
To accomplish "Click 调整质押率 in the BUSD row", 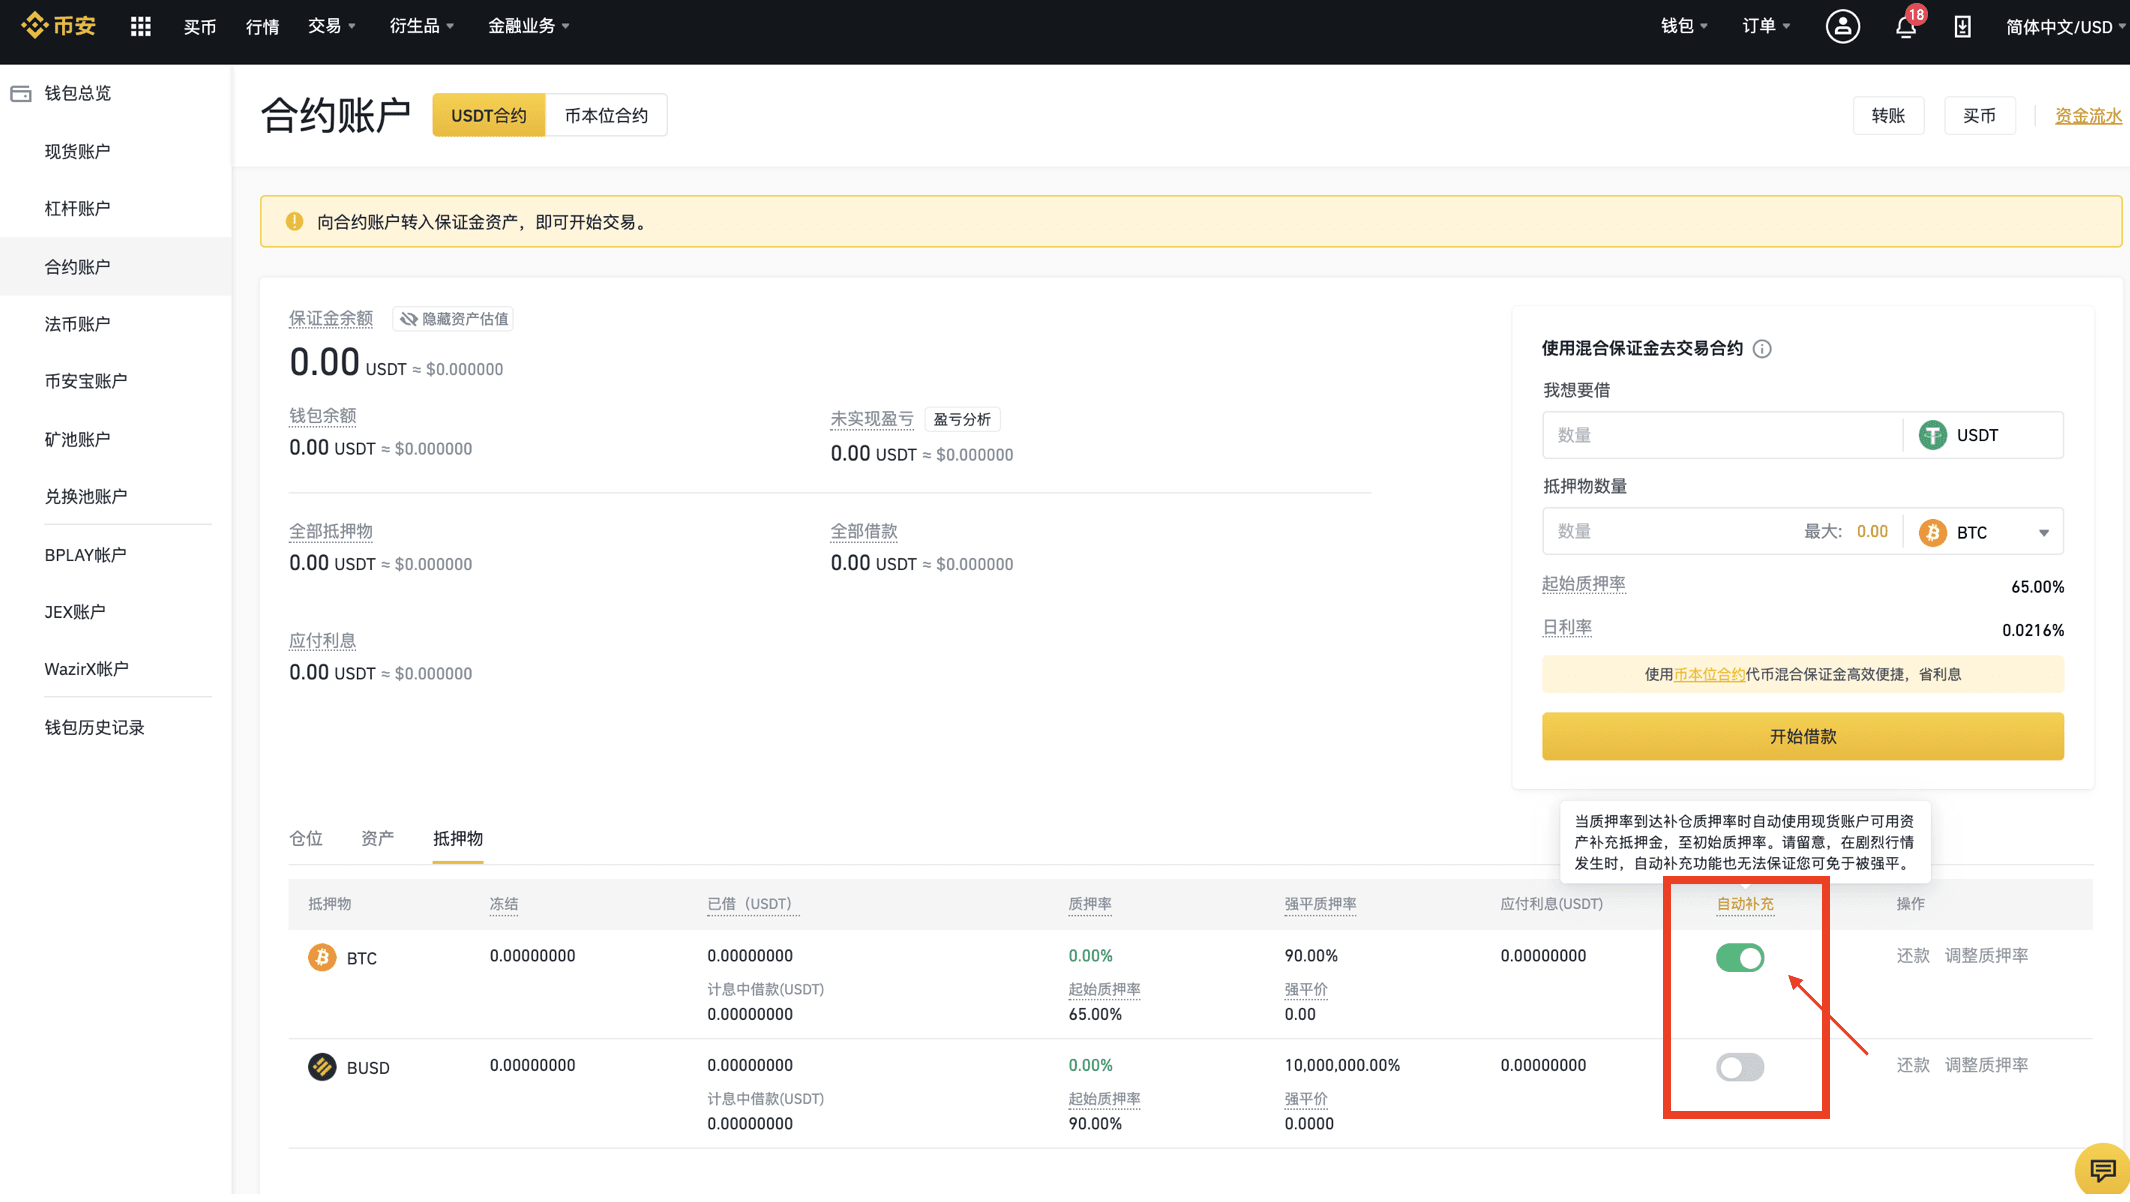I will click(1986, 1066).
